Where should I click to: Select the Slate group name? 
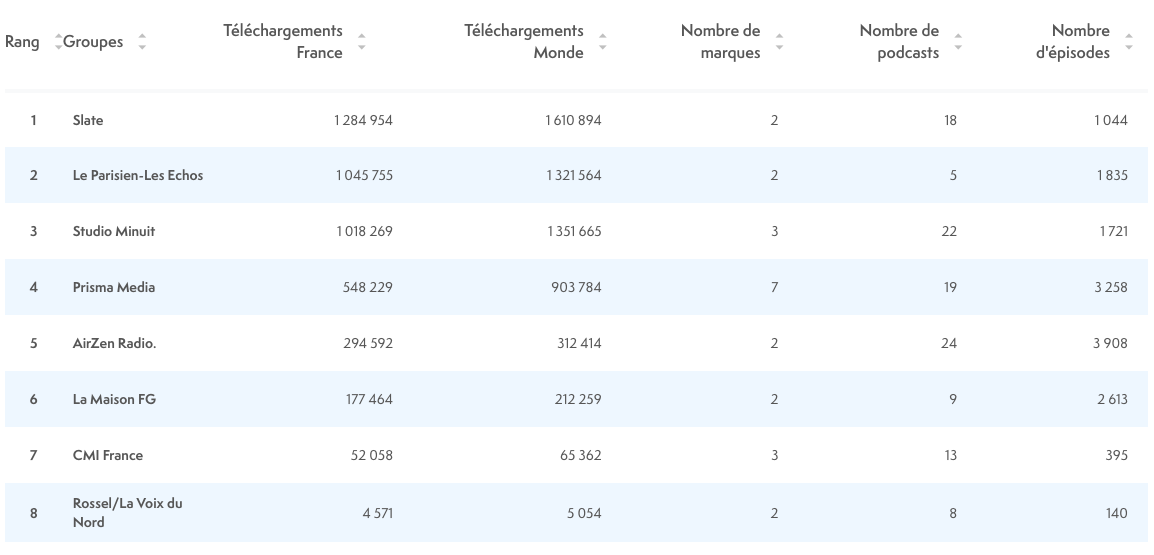click(88, 121)
